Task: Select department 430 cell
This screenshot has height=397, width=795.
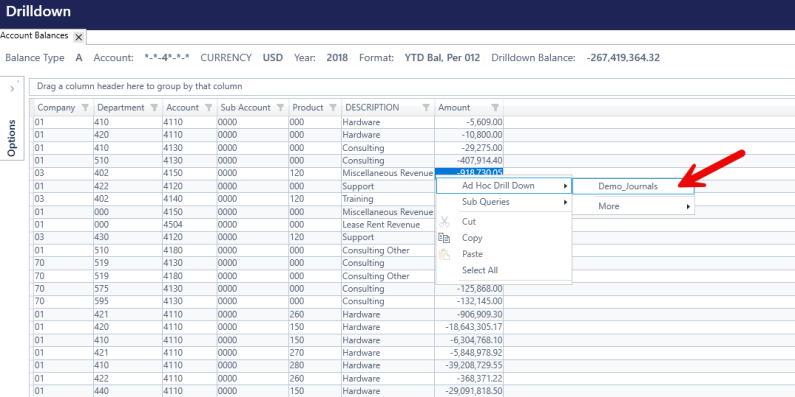Action: (128, 237)
